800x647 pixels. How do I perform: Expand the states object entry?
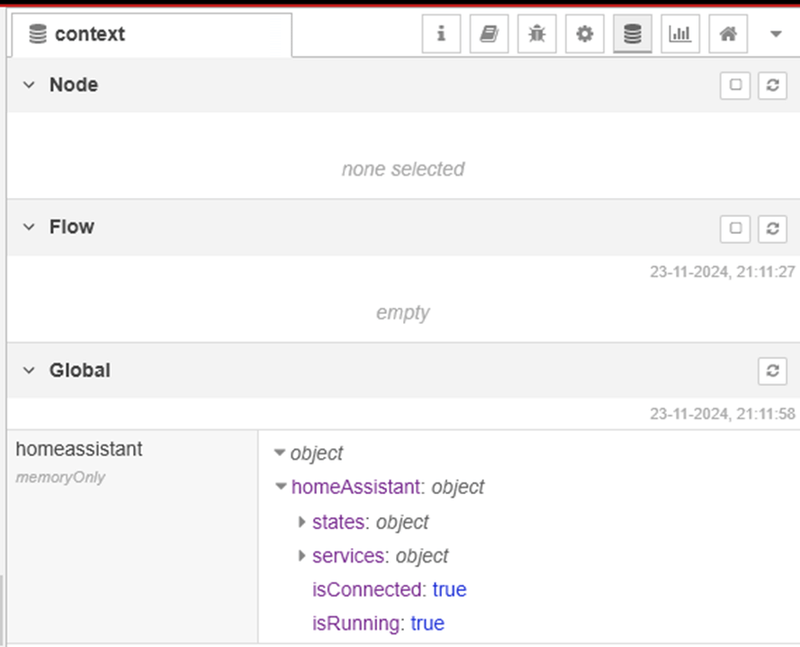pos(301,521)
